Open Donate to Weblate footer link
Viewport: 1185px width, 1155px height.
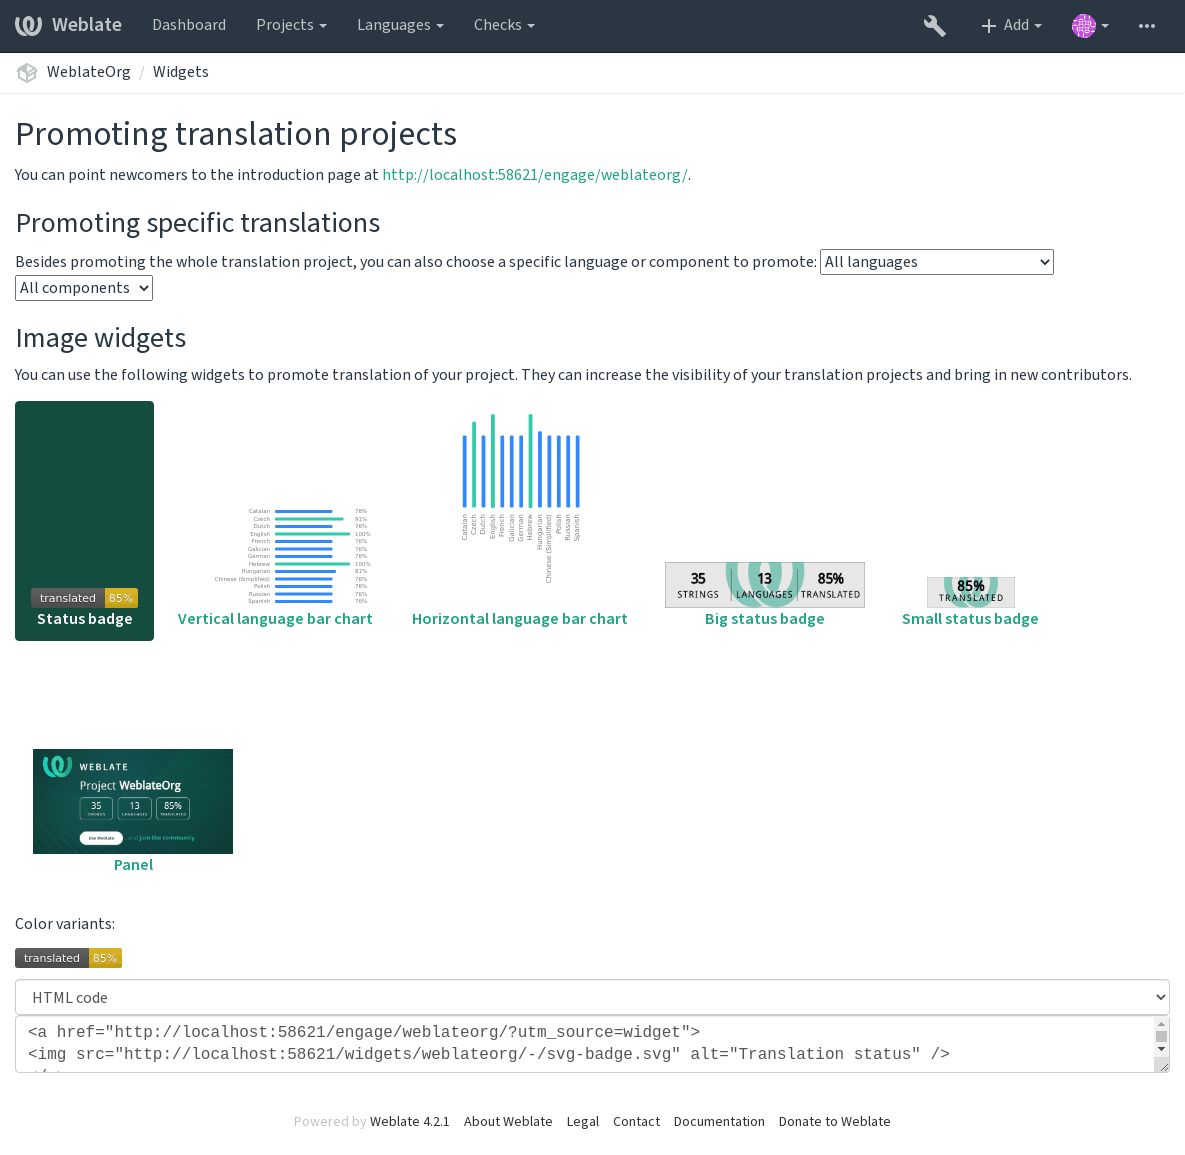pos(834,1122)
